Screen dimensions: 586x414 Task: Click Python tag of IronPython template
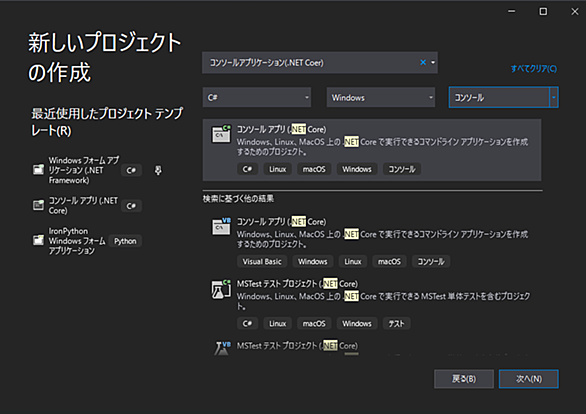point(125,241)
